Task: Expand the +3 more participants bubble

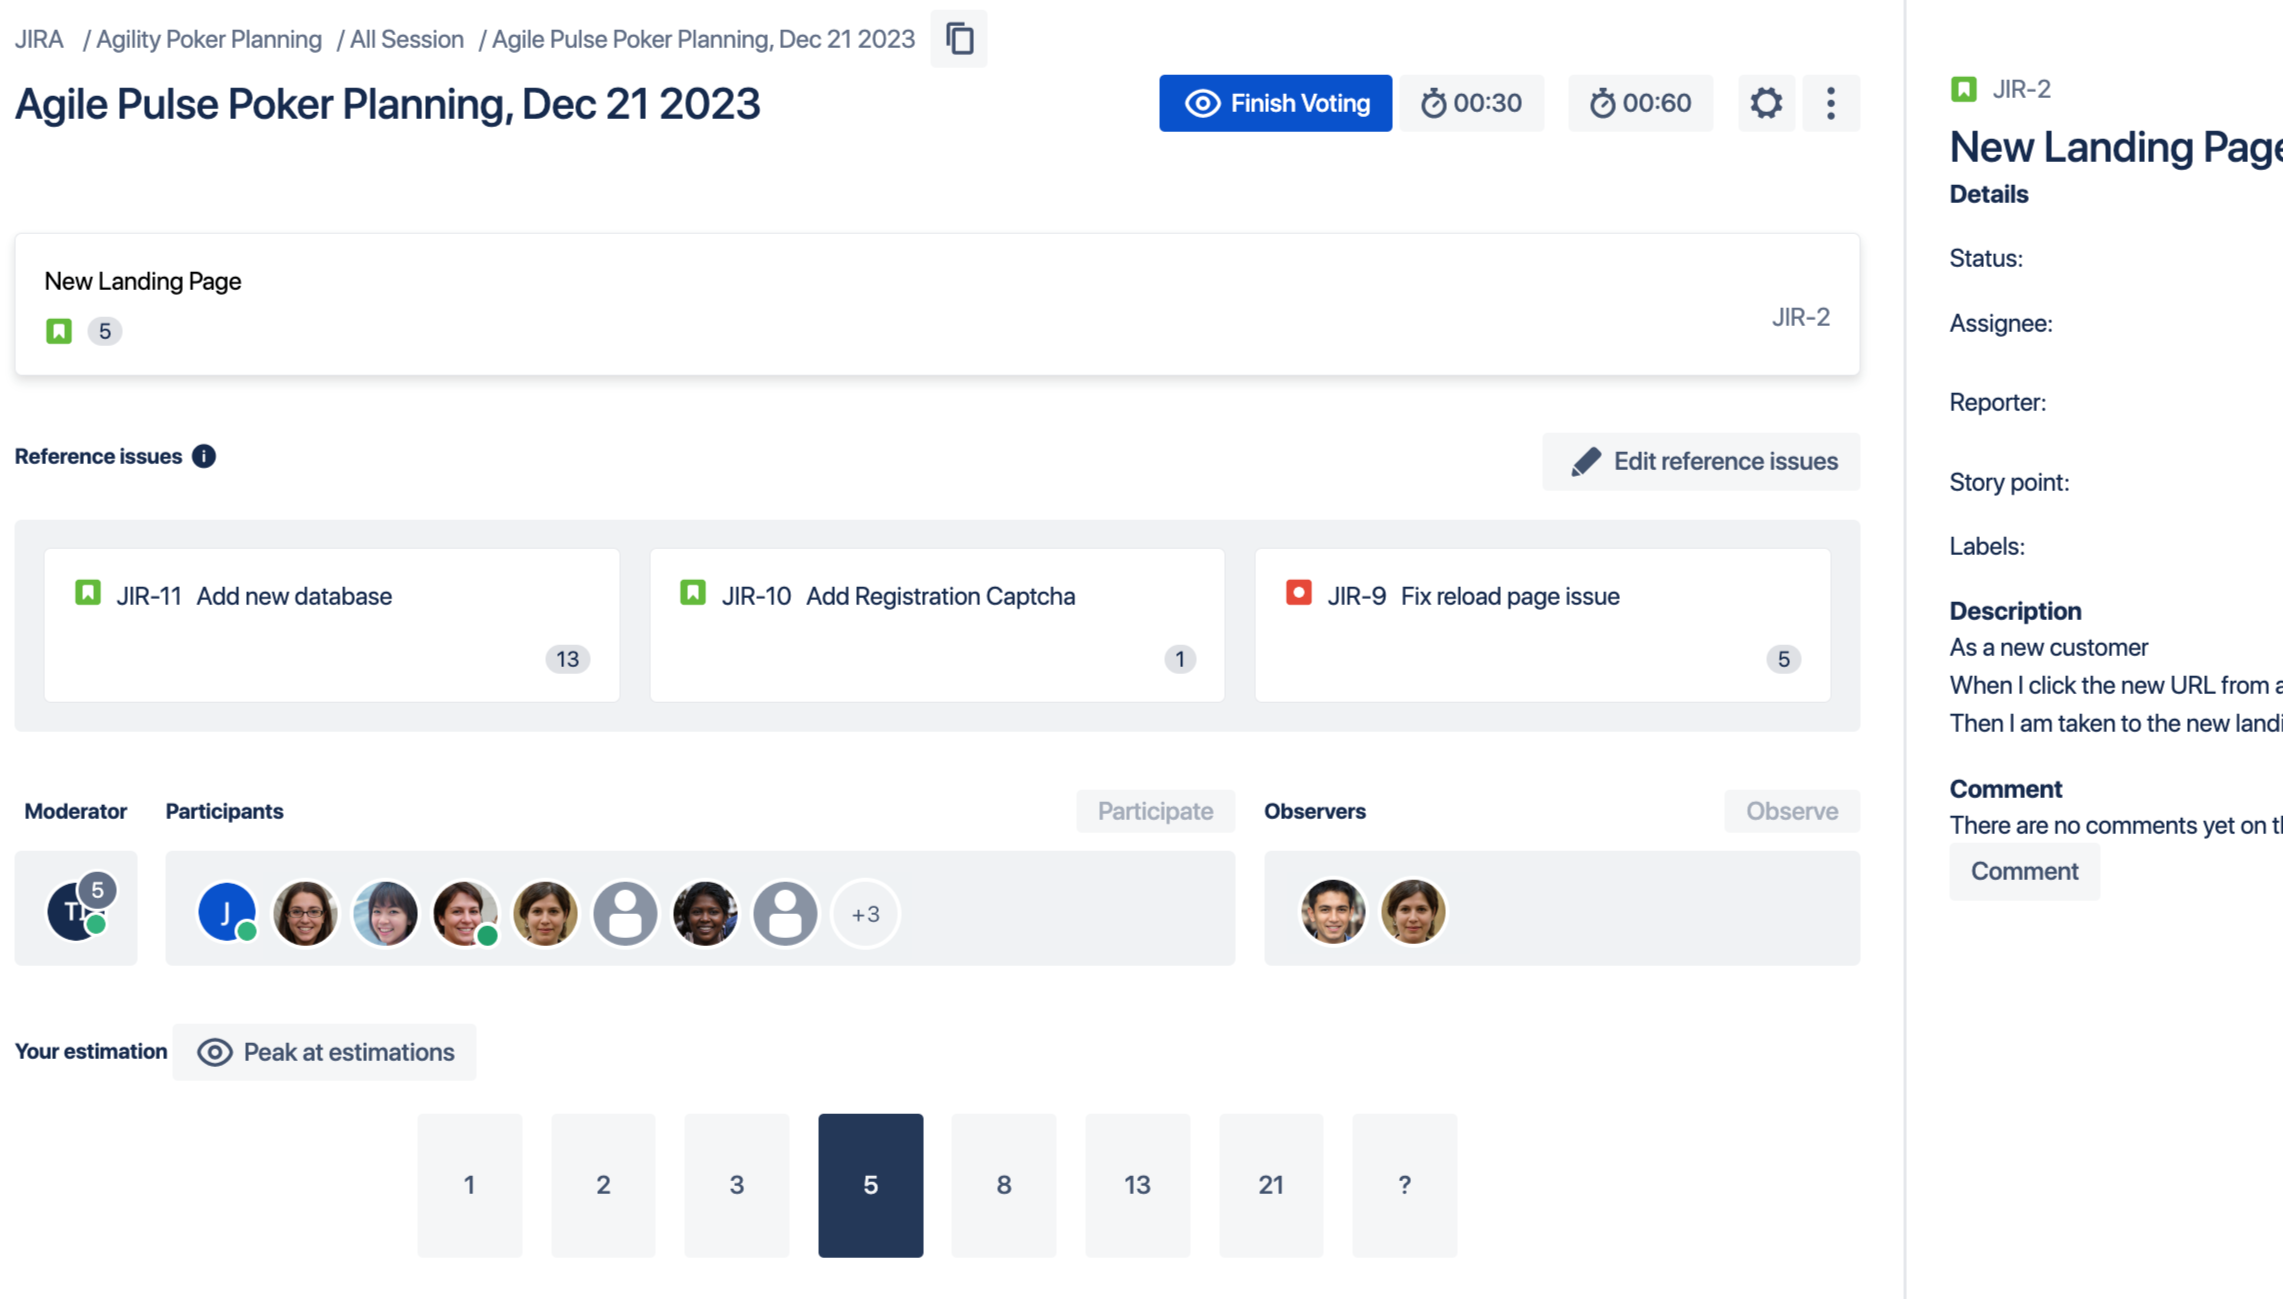Action: [865, 913]
